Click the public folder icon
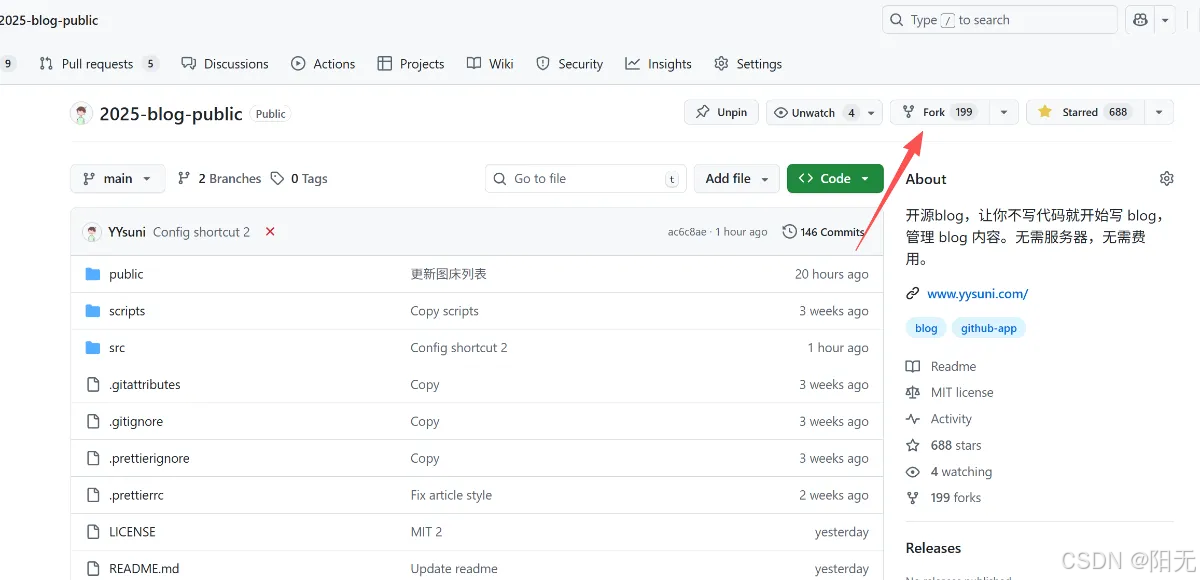 click(93, 274)
